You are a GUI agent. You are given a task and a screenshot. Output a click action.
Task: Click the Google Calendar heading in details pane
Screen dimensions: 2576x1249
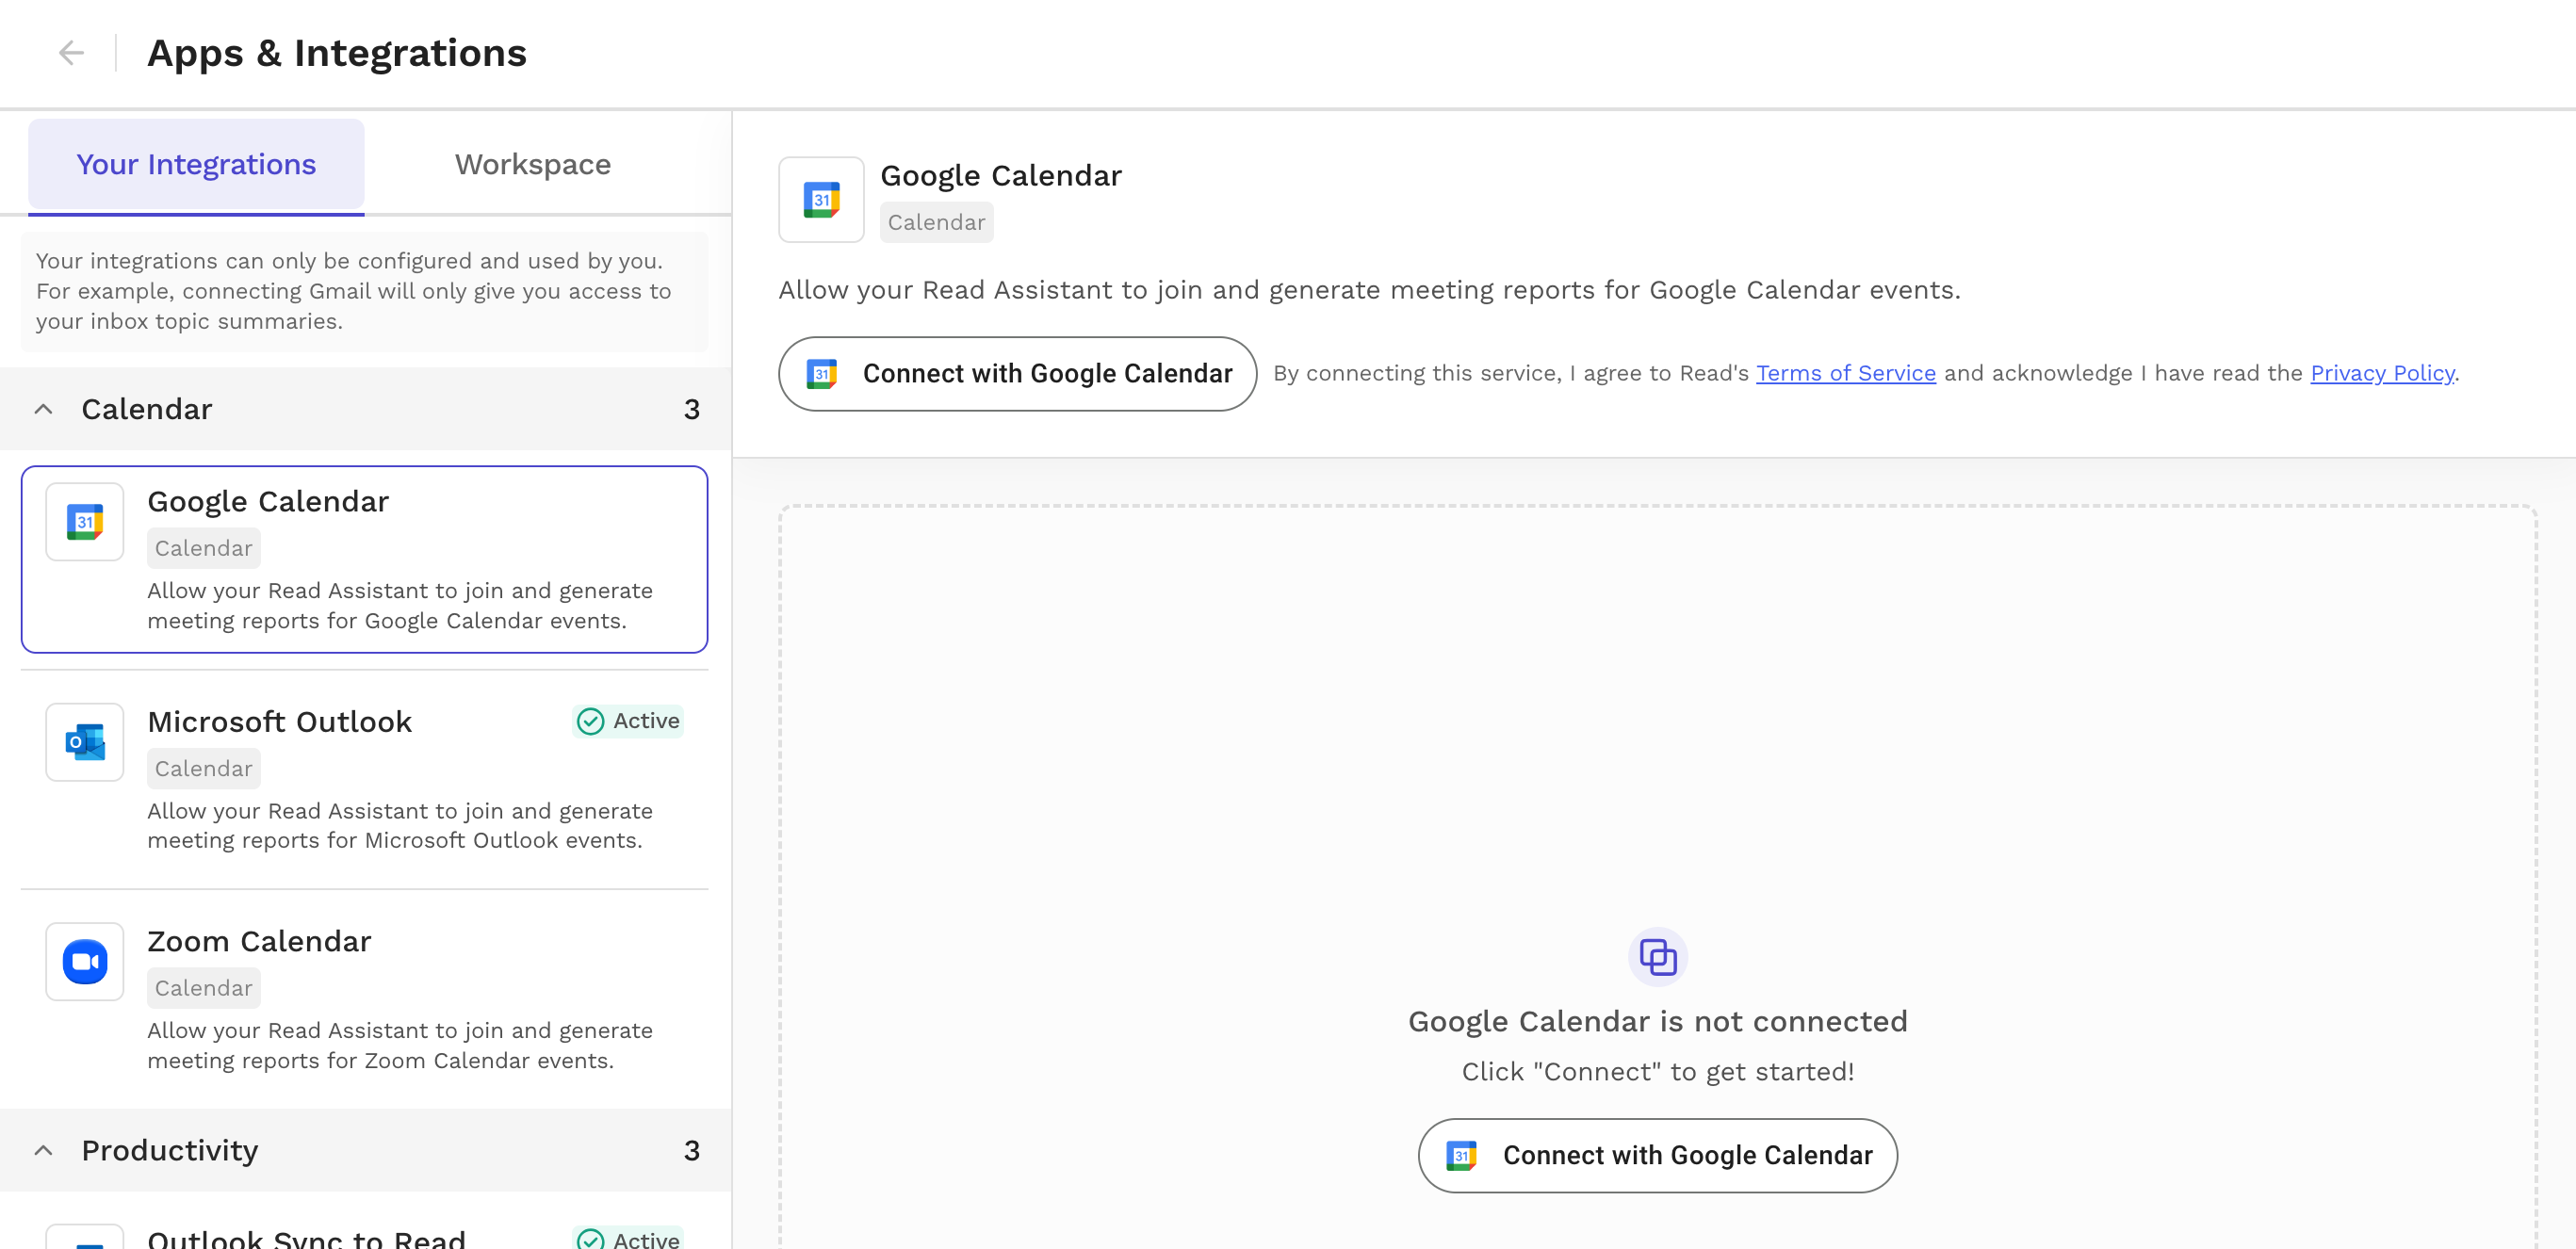[1001, 176]
